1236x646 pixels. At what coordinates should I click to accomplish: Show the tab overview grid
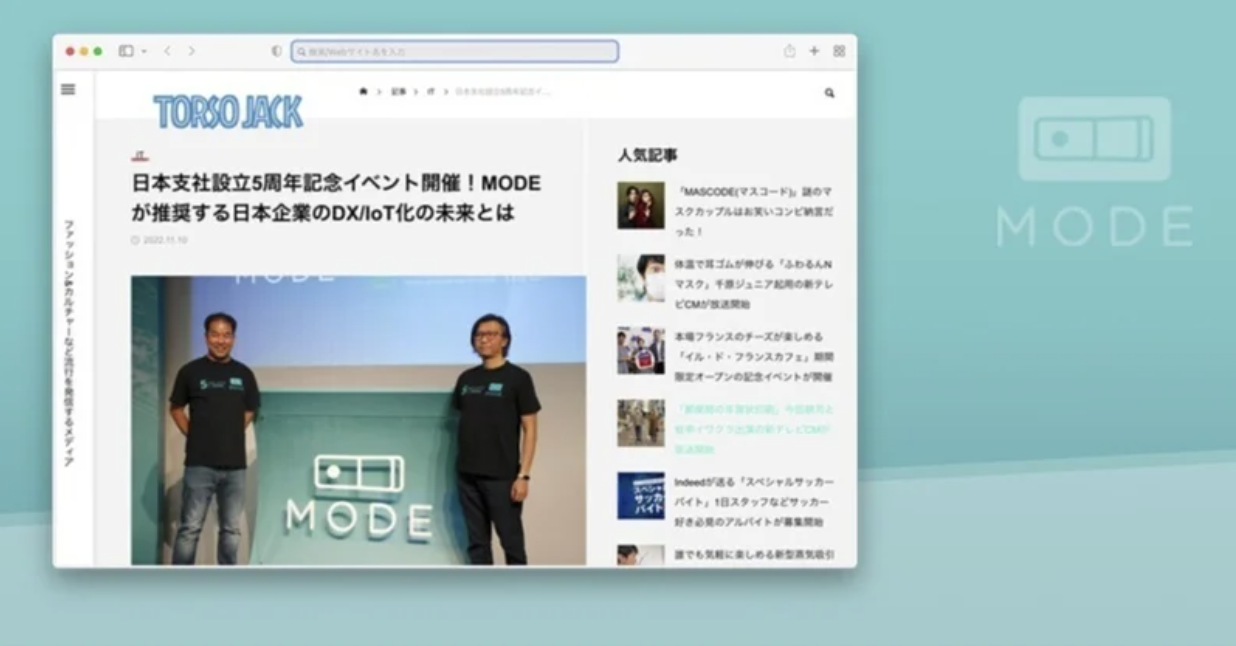pos(839,51)
